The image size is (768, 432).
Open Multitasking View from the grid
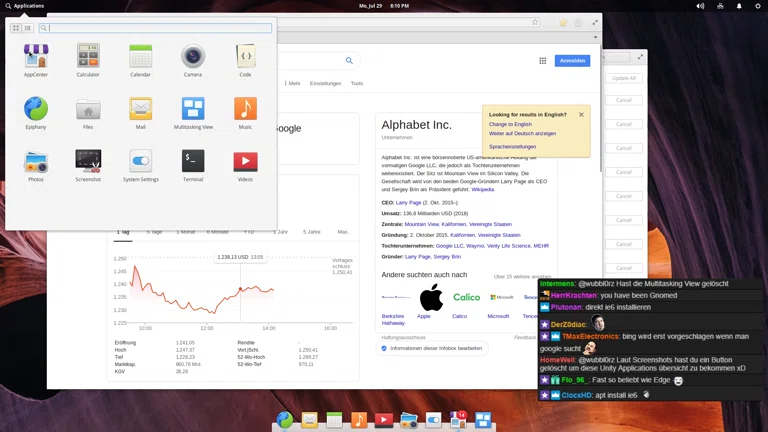tap(193, 113)
